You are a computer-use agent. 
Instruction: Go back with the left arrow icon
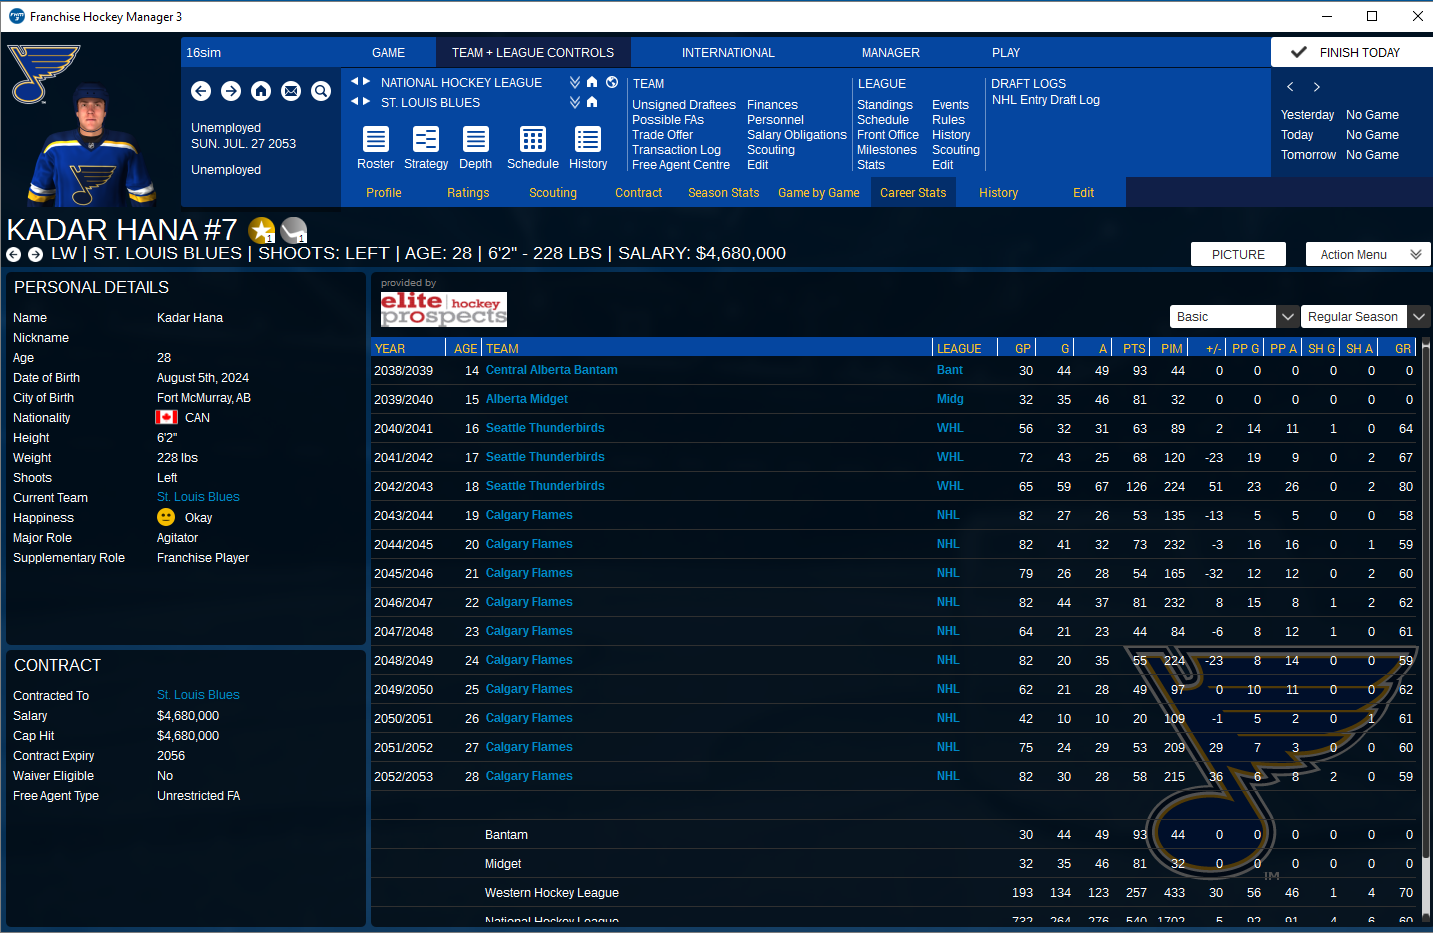click(x=201, y=91)
